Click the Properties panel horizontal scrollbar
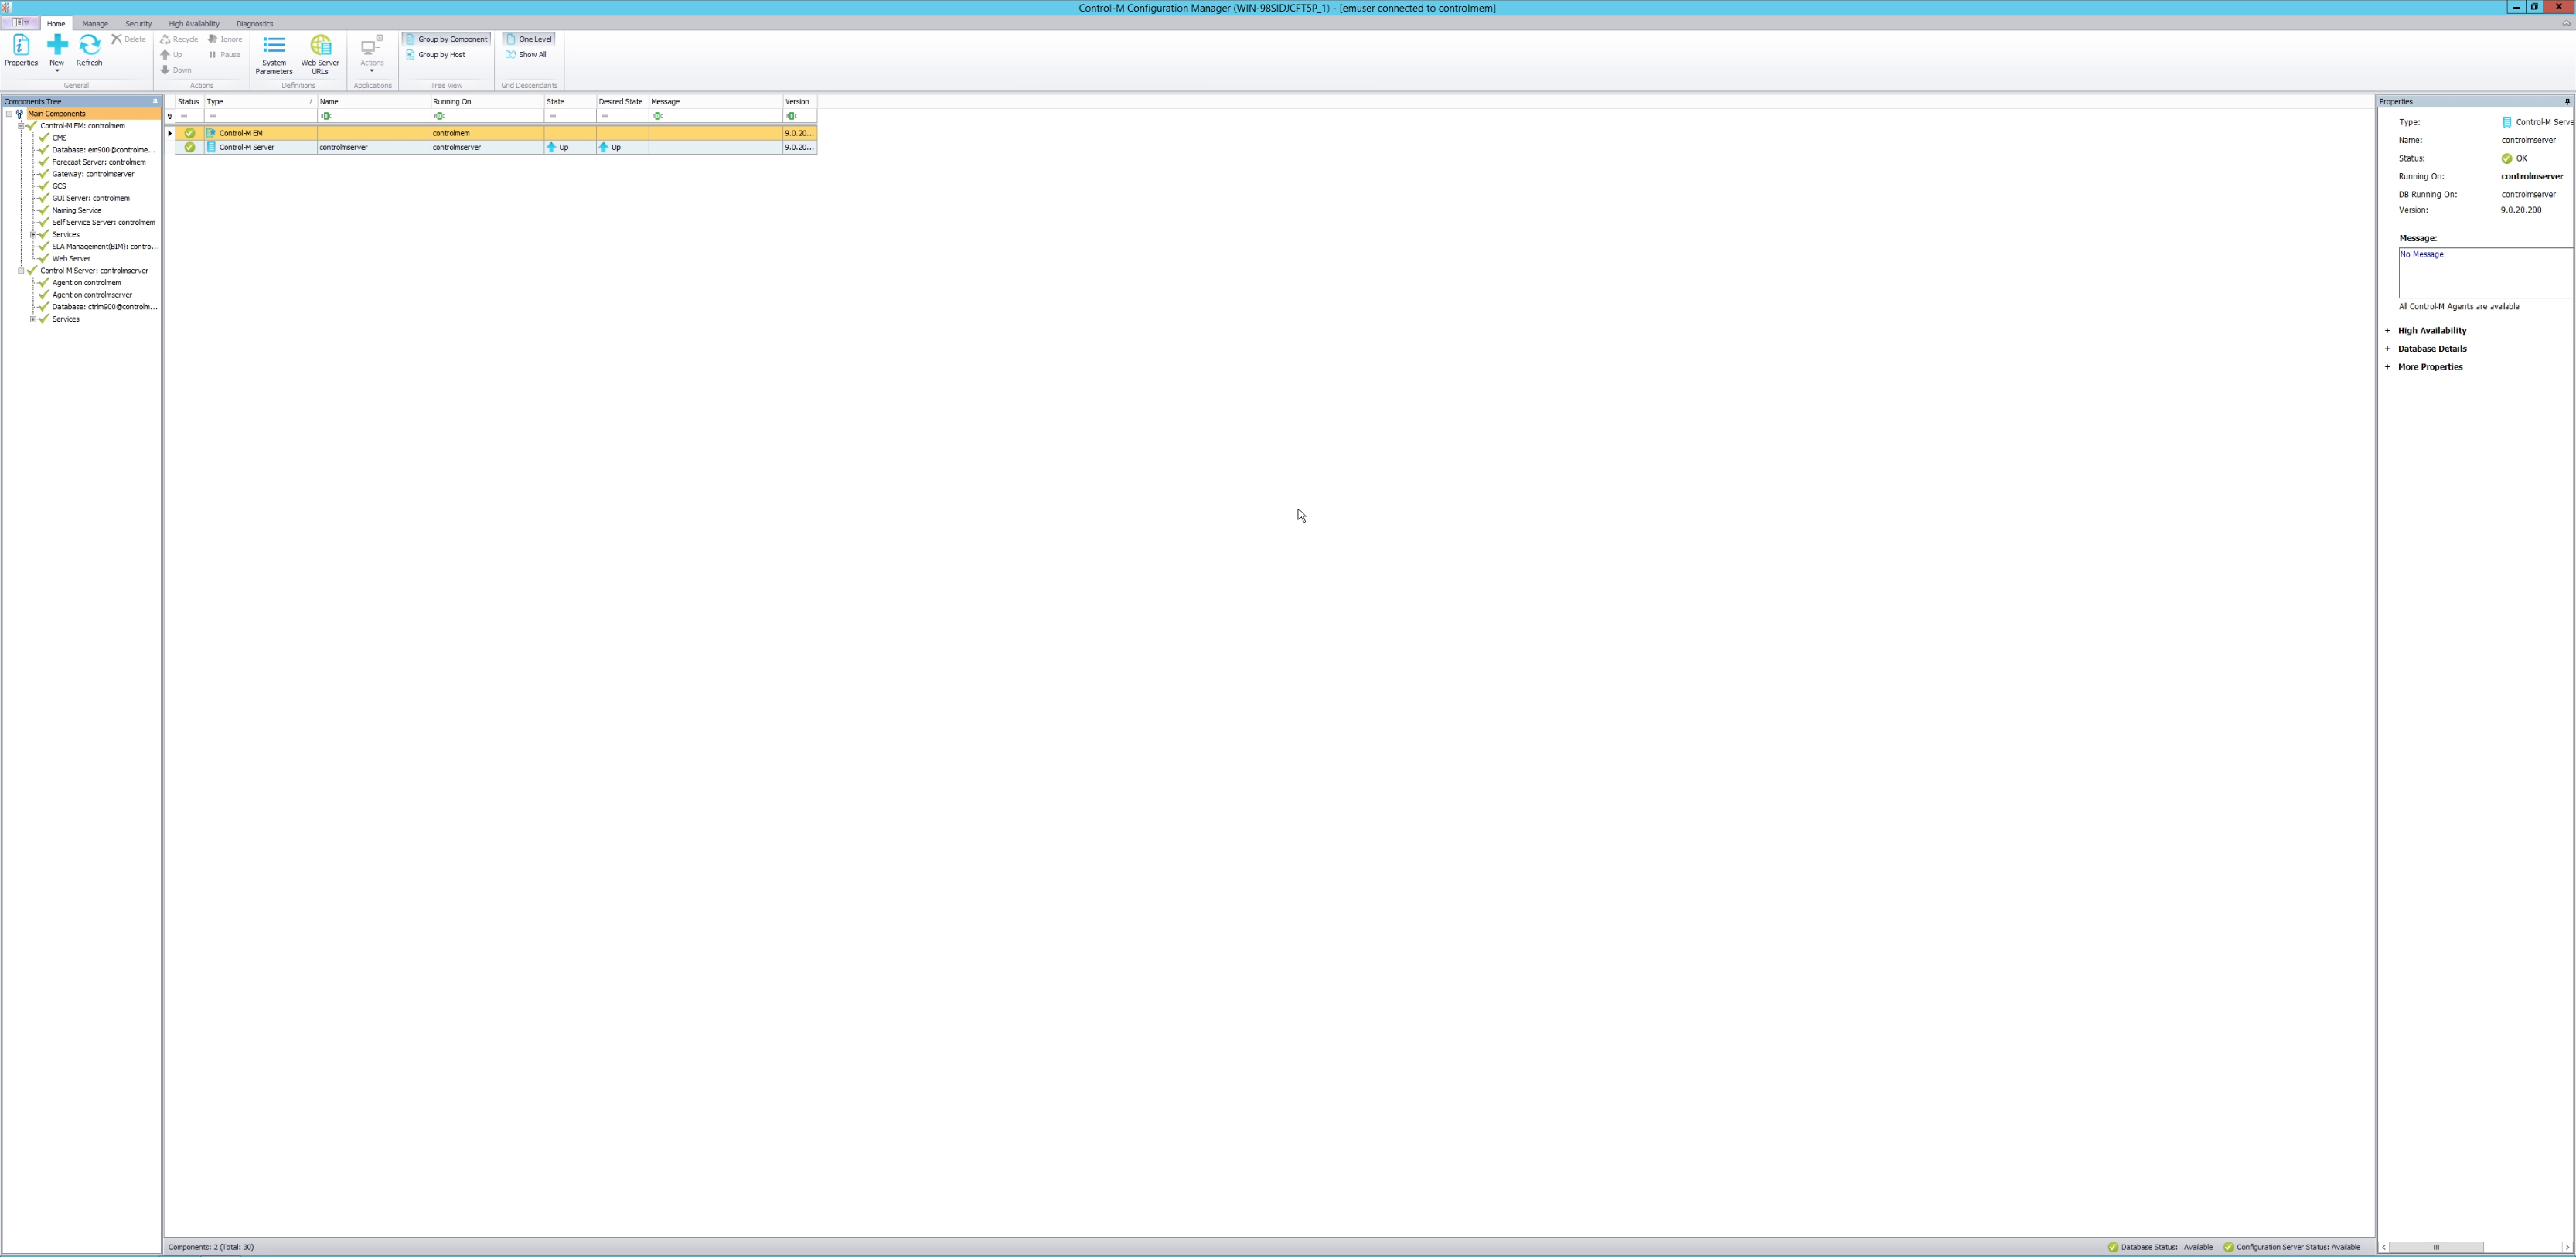Viewport: 2576px width, 1257px height. [2436, 1247]
